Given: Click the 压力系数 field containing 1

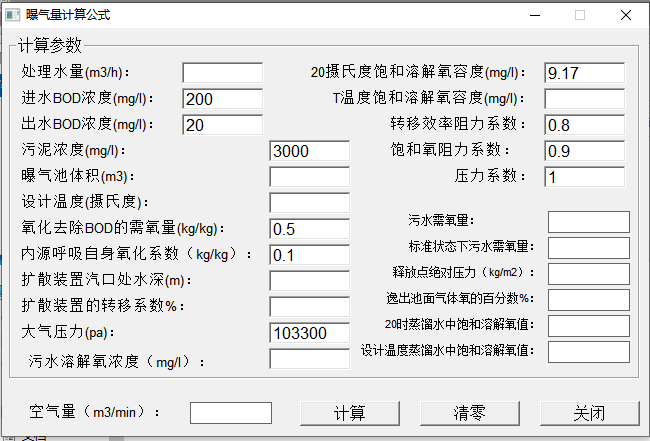Looking at the screenshot, I should [584, 177].
